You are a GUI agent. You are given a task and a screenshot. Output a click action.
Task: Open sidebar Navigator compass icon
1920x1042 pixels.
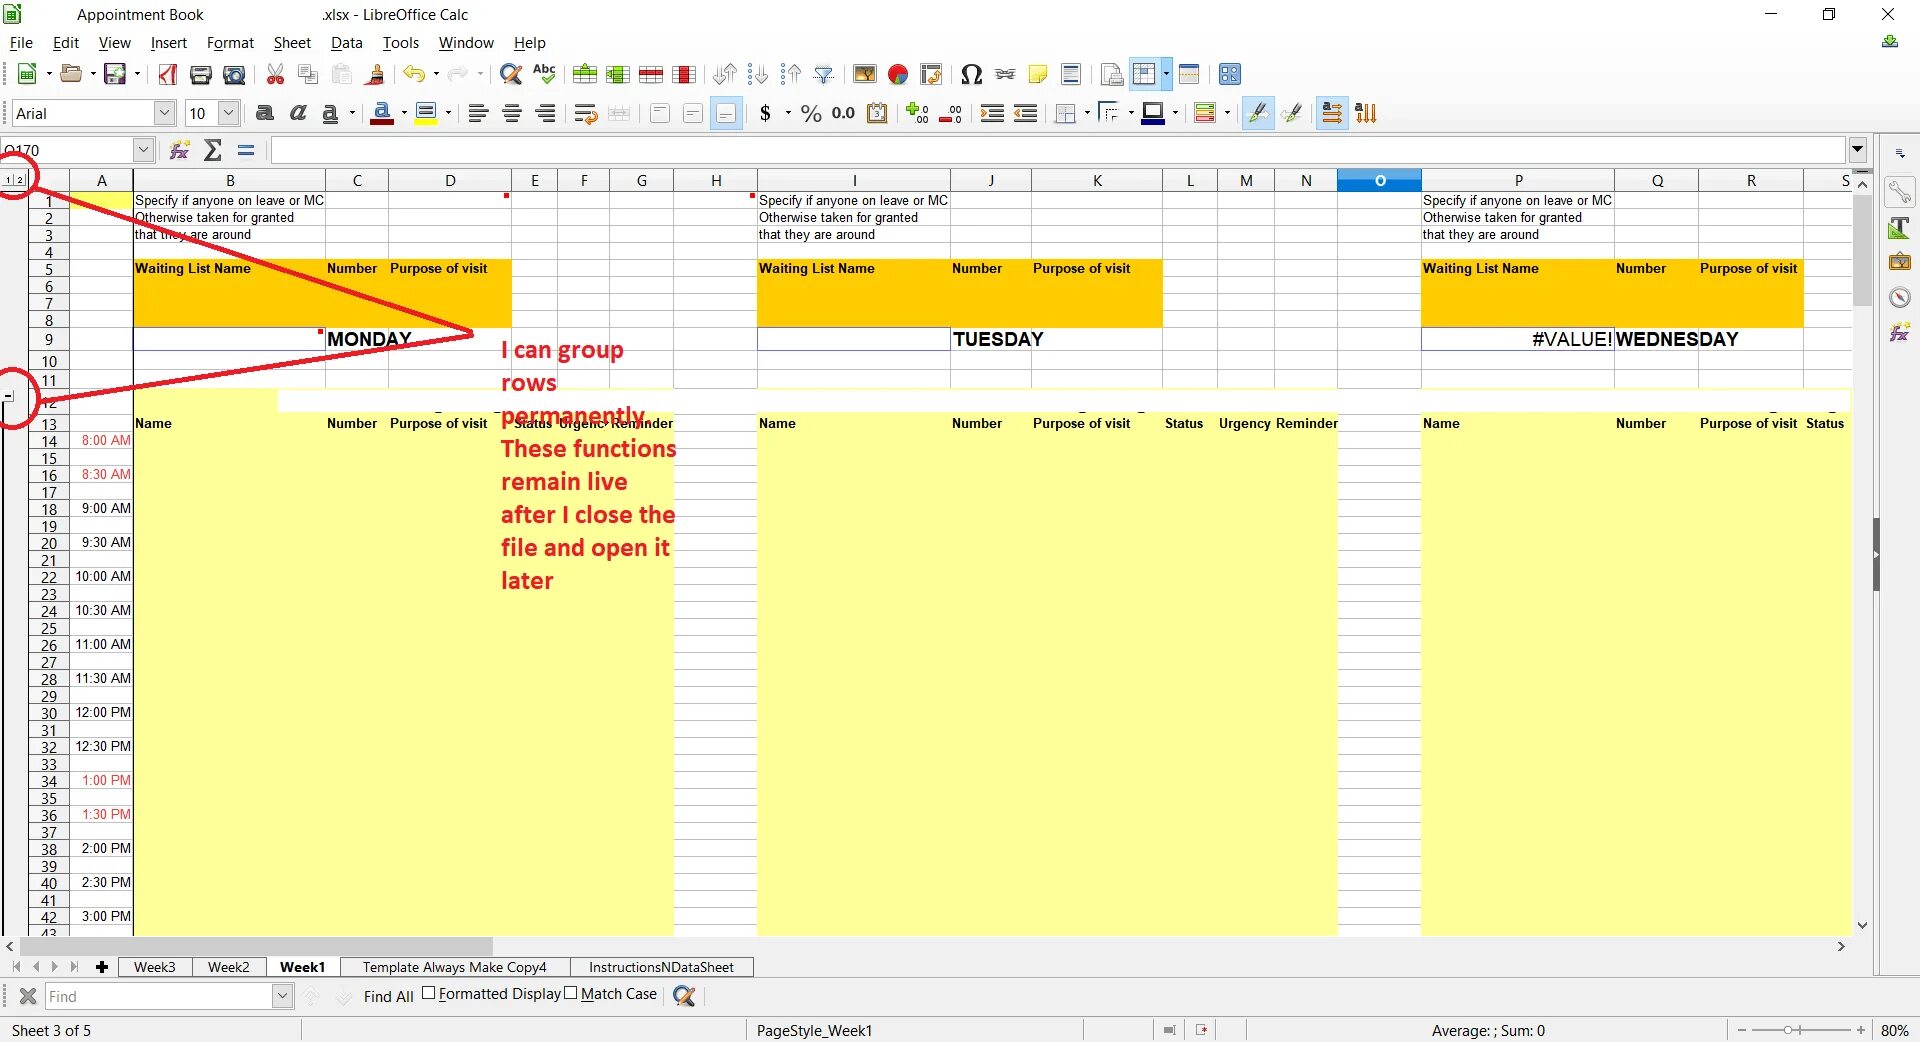pyautogui.click(x=1899, y=297)
